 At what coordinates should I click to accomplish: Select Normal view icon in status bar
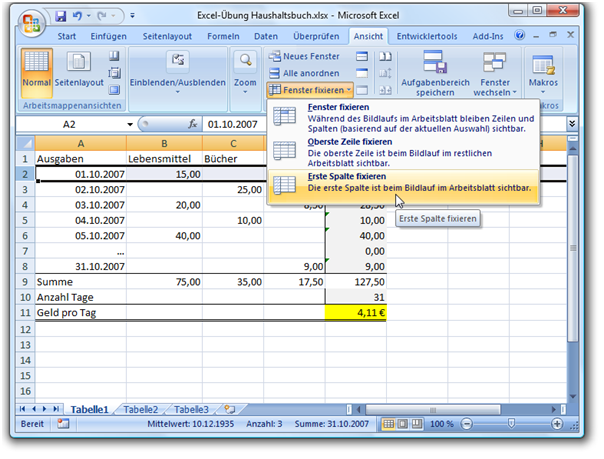click(x=388, y=424)
